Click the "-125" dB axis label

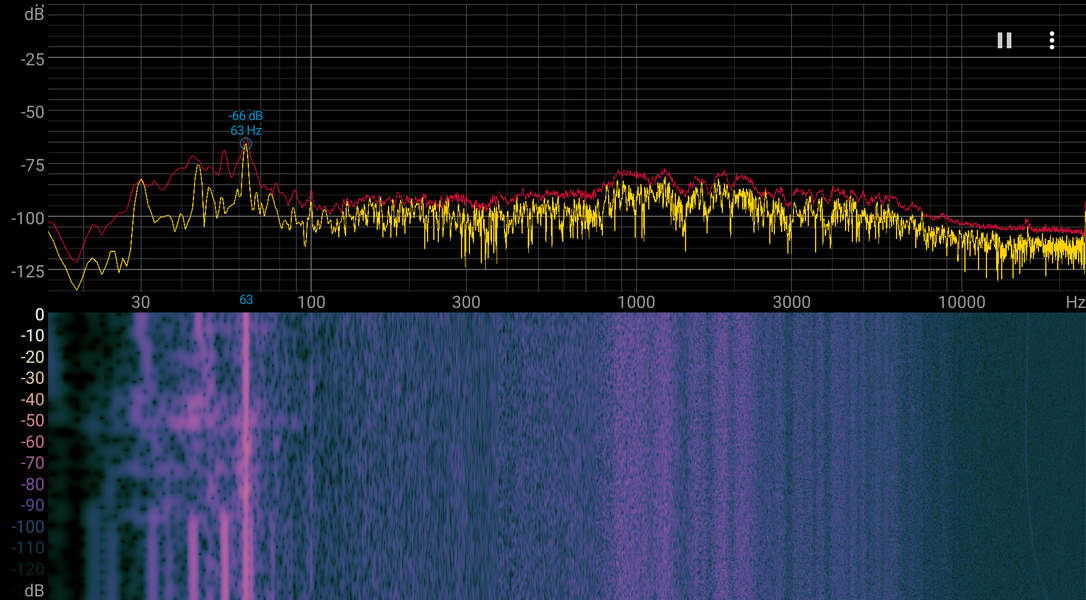click(x=28, y=271)
